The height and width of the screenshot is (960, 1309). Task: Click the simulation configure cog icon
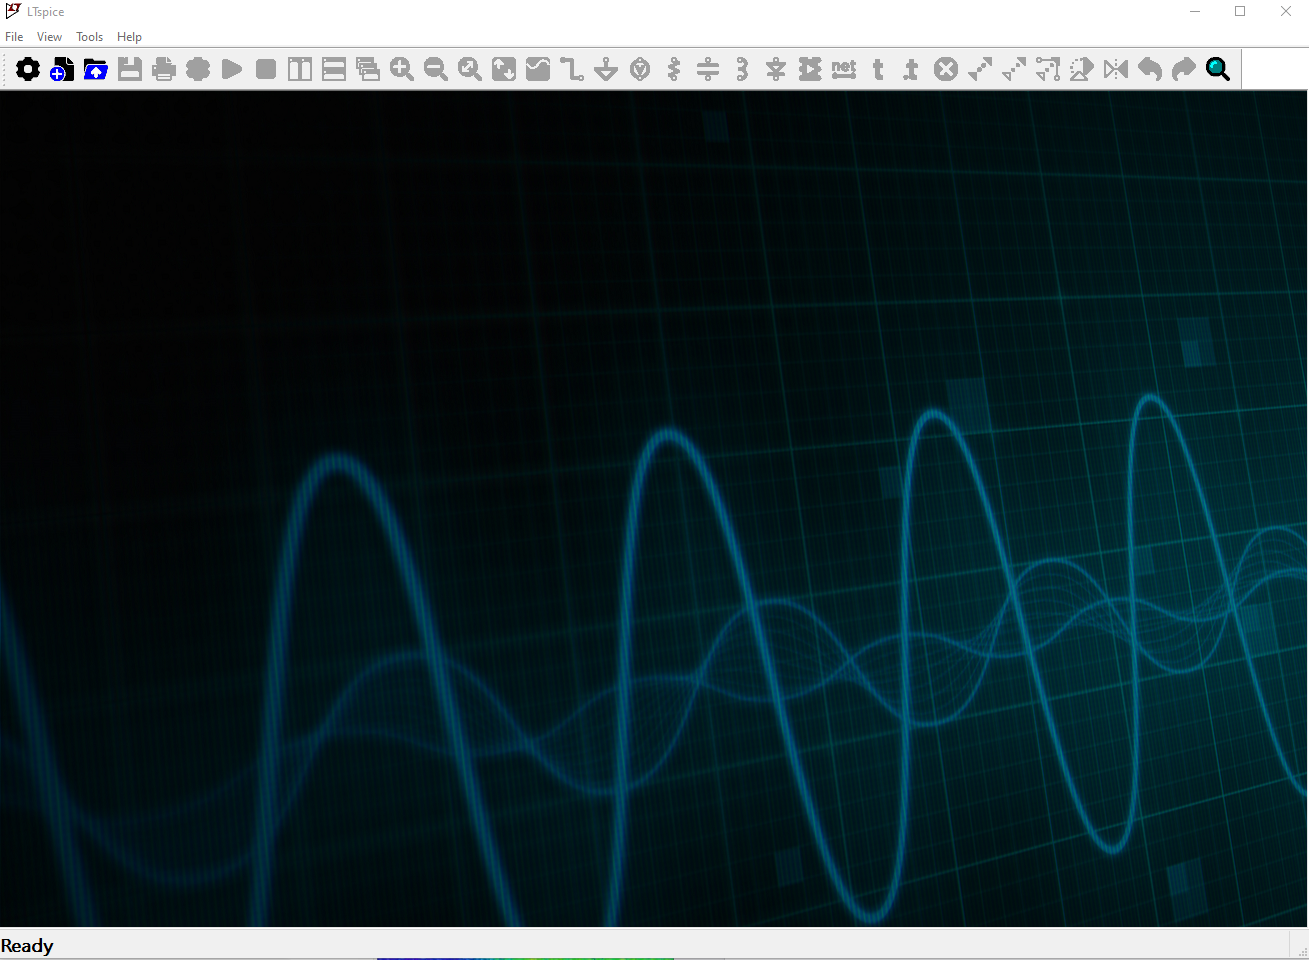click(198, 69)
